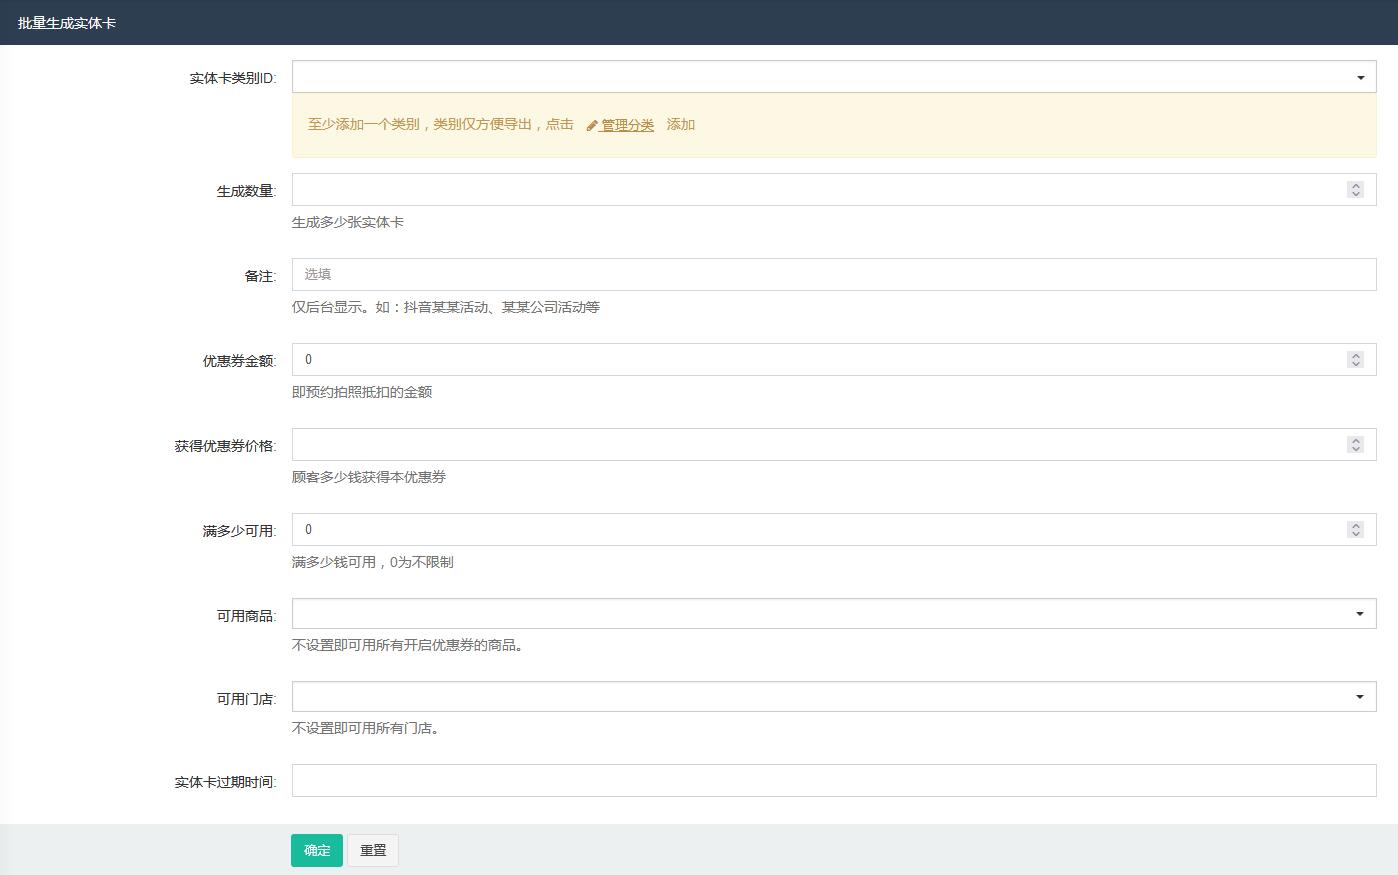Decrease 满多少可用 with the down arrow
Viewport: 1398px width, 875px height.
1355,534
